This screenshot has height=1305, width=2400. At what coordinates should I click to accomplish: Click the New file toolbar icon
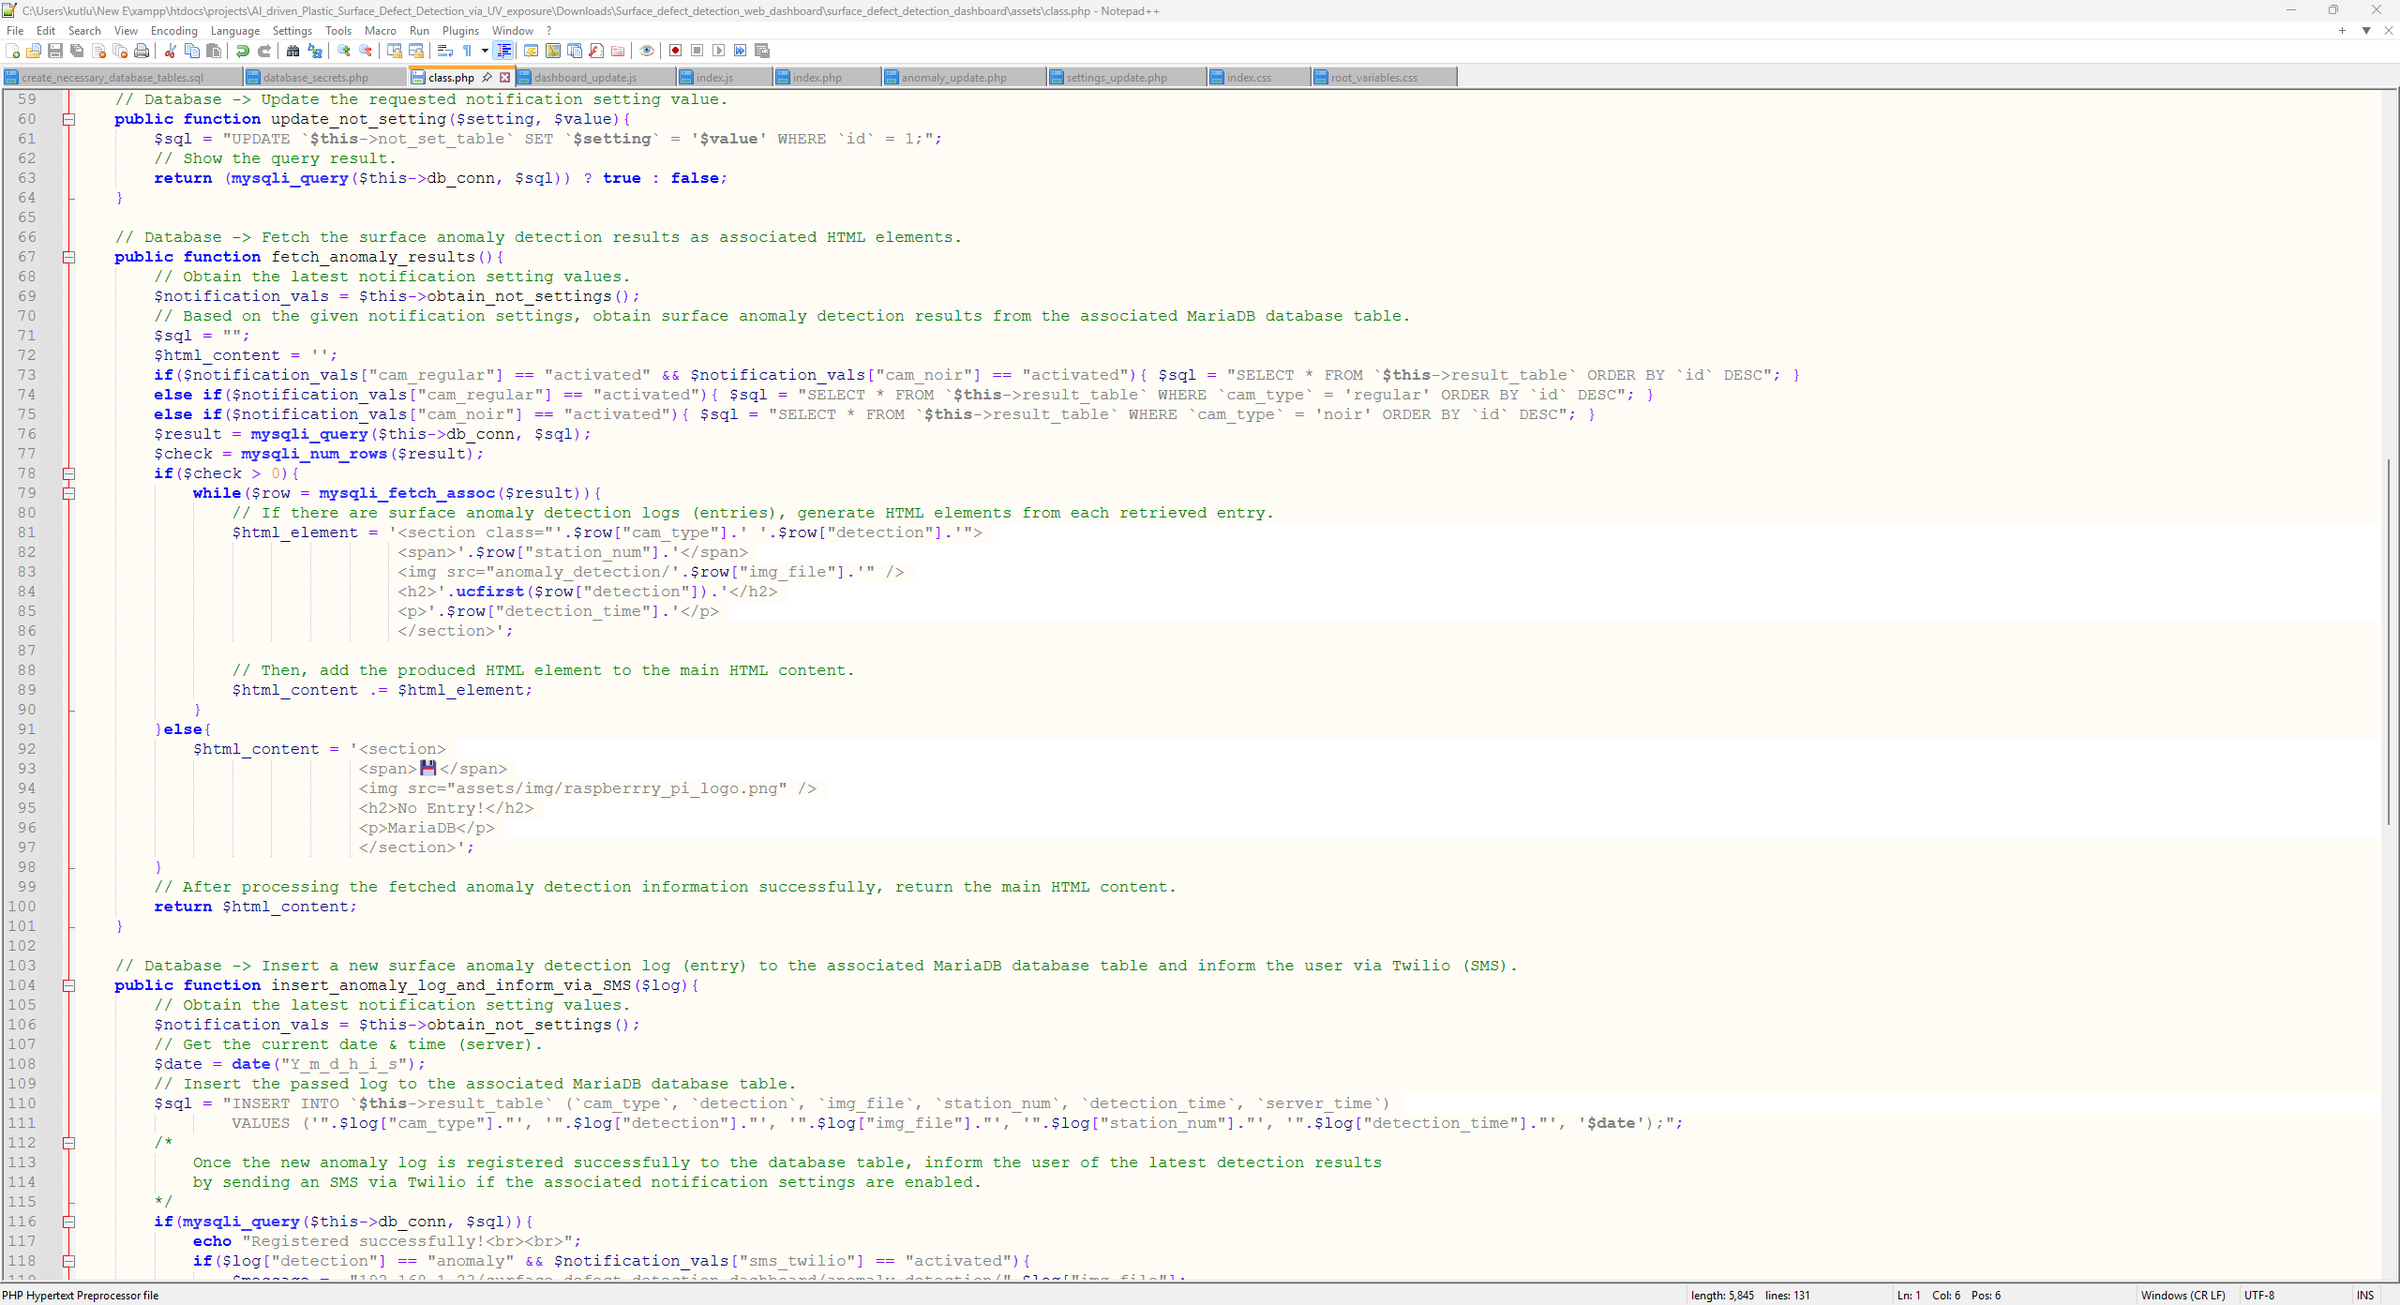click(12, 51)
